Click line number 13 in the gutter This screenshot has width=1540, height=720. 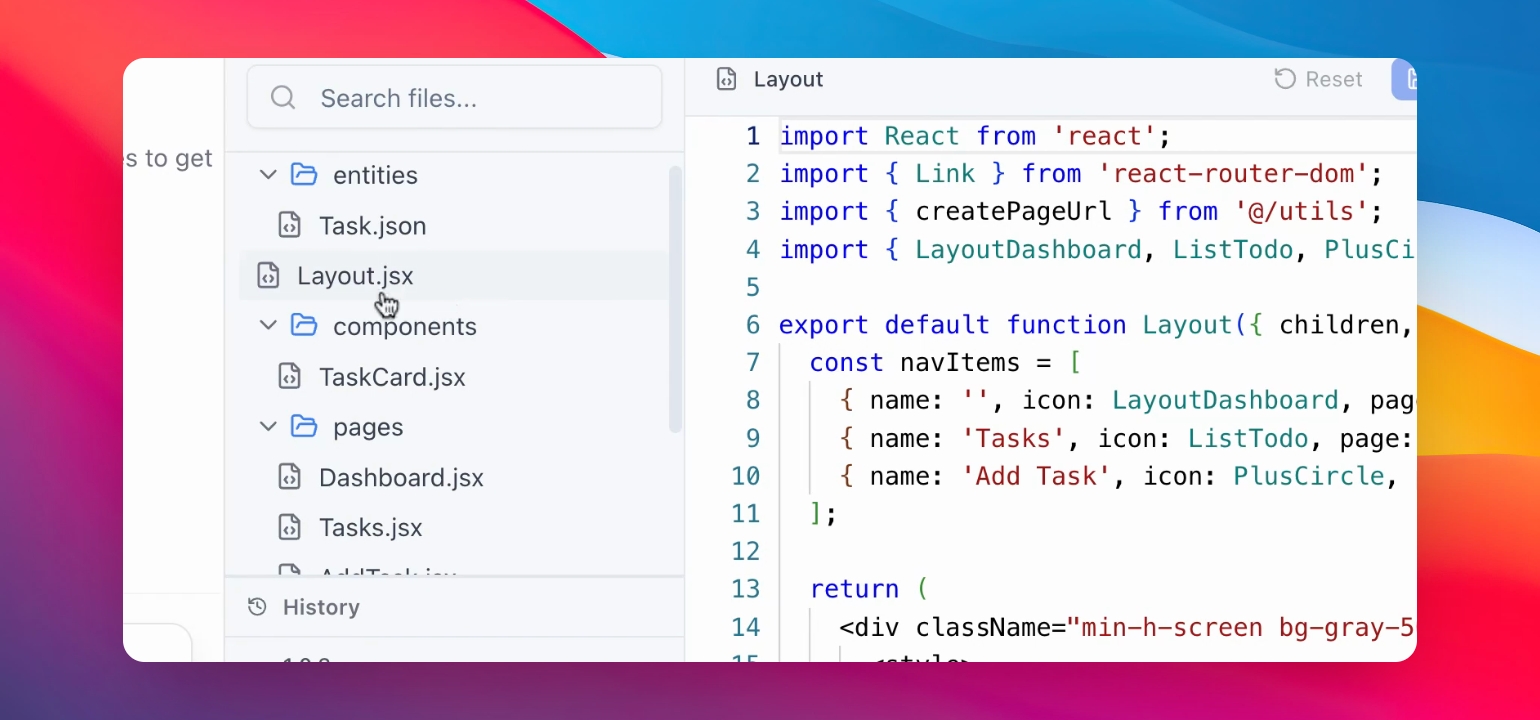coord(746,589)
